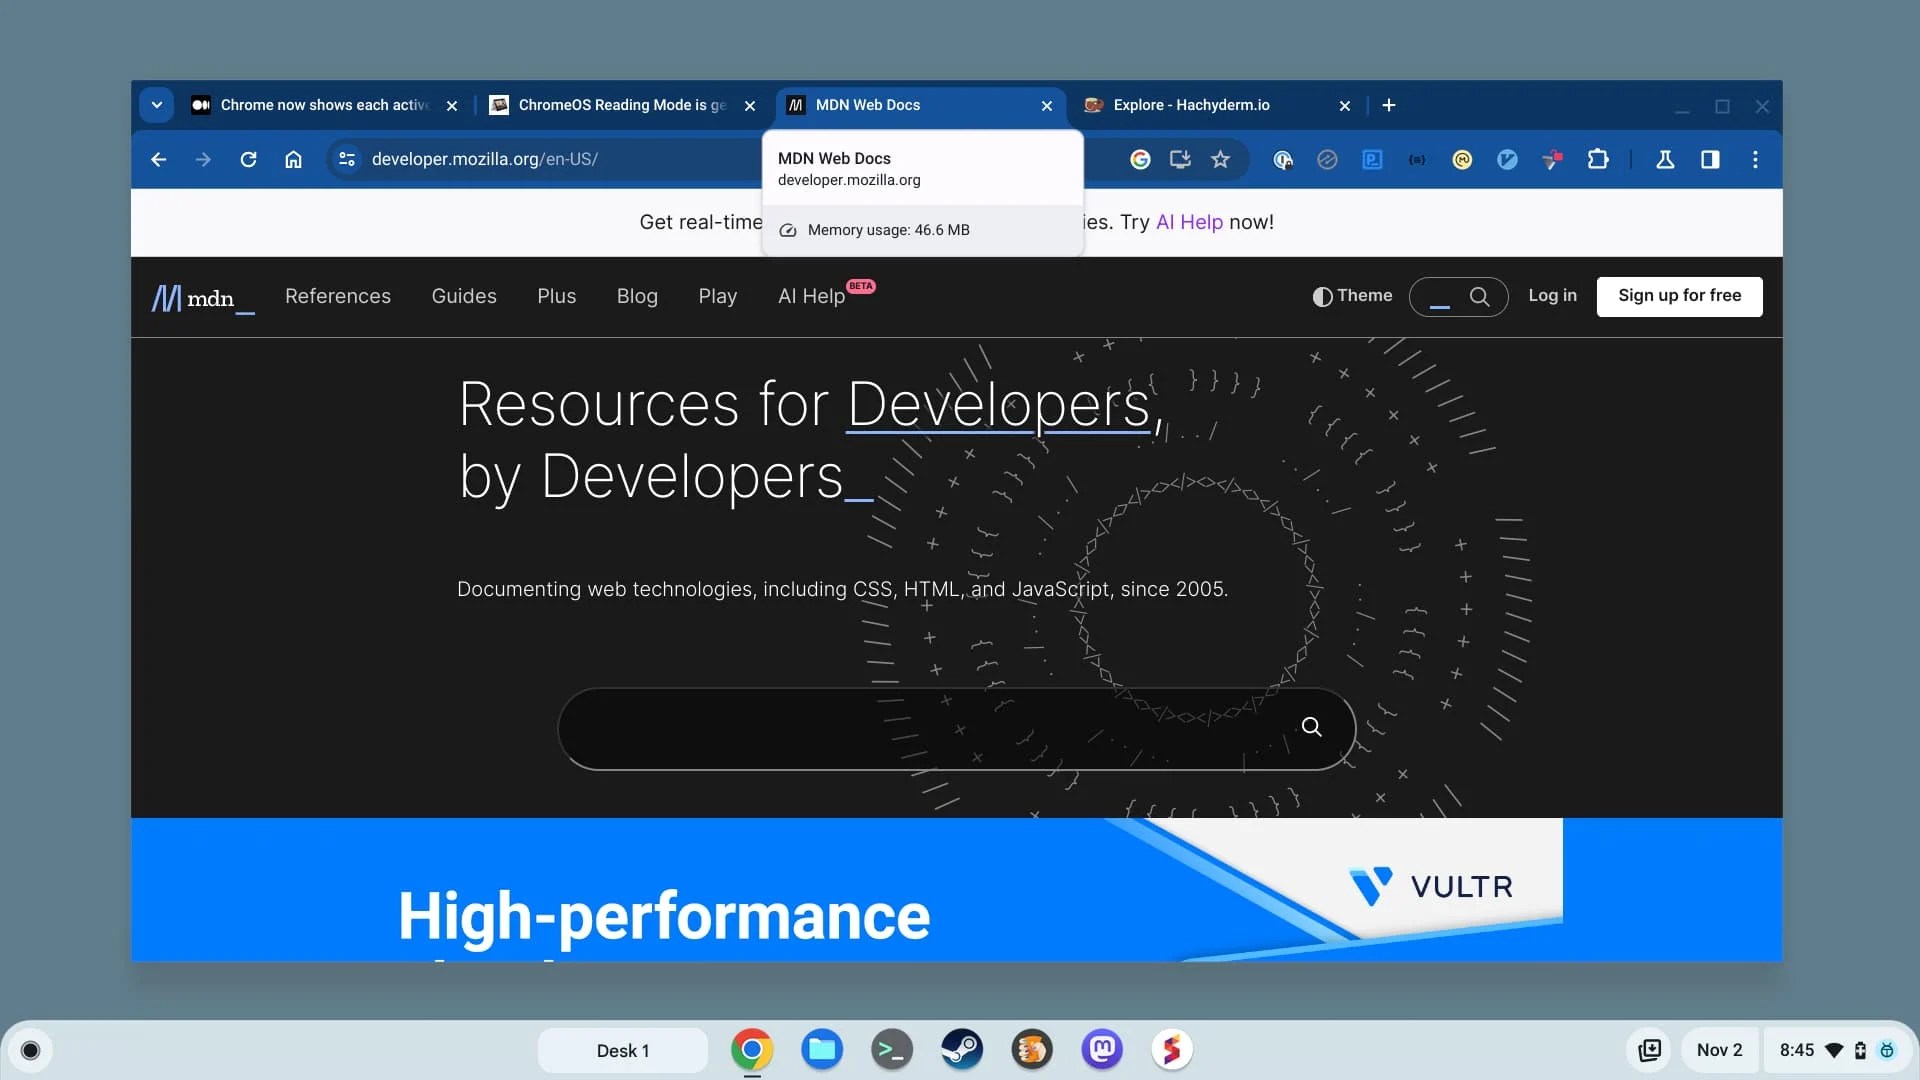Open the Chrome extensions puzzle icon

1598,159
